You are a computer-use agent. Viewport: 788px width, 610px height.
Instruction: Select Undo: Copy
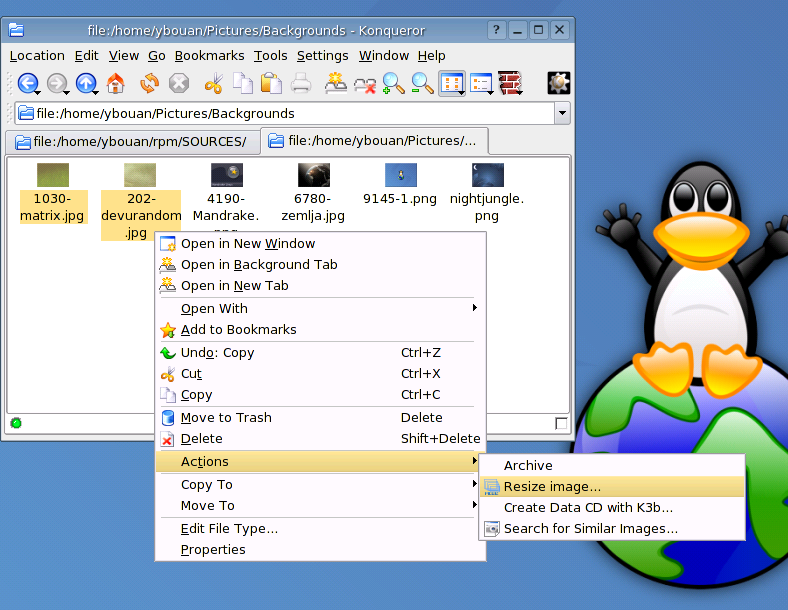click(x=318, y=353)
